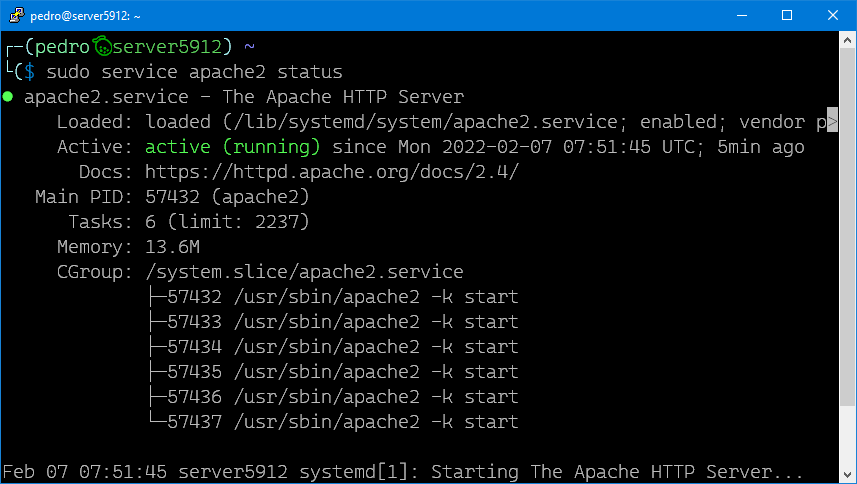Maximize the PuTTY terminal window
The width and height of the screenshot is (857, 484).
787,15
